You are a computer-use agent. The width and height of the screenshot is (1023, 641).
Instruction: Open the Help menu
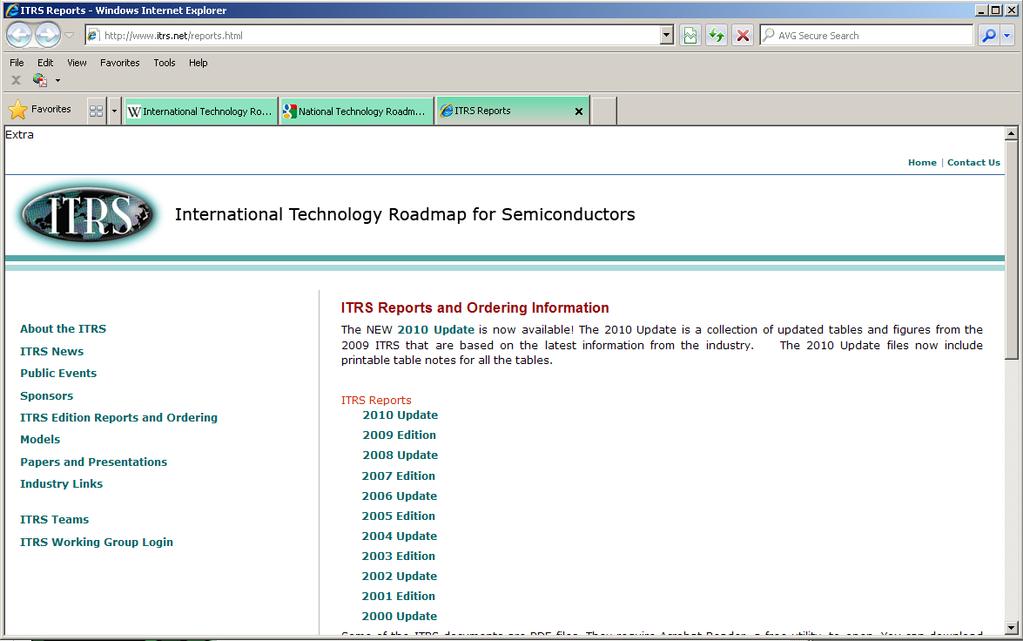click(198, 63)
